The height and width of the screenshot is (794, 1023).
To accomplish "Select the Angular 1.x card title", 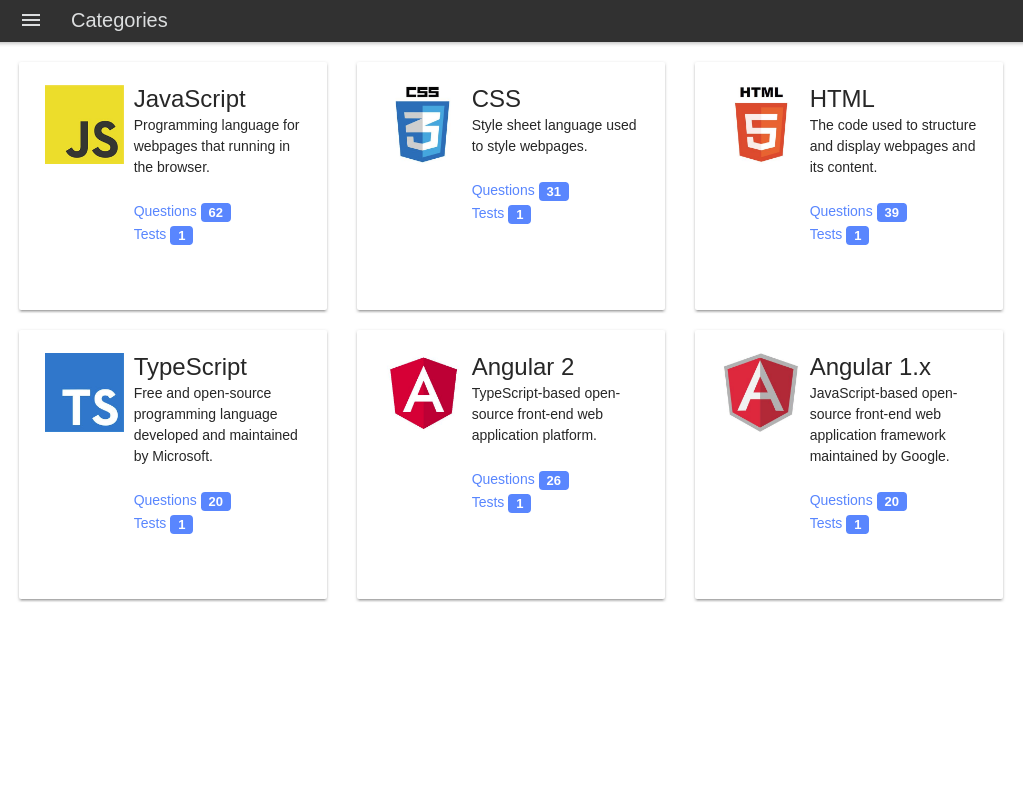I will tap(870, 367).
